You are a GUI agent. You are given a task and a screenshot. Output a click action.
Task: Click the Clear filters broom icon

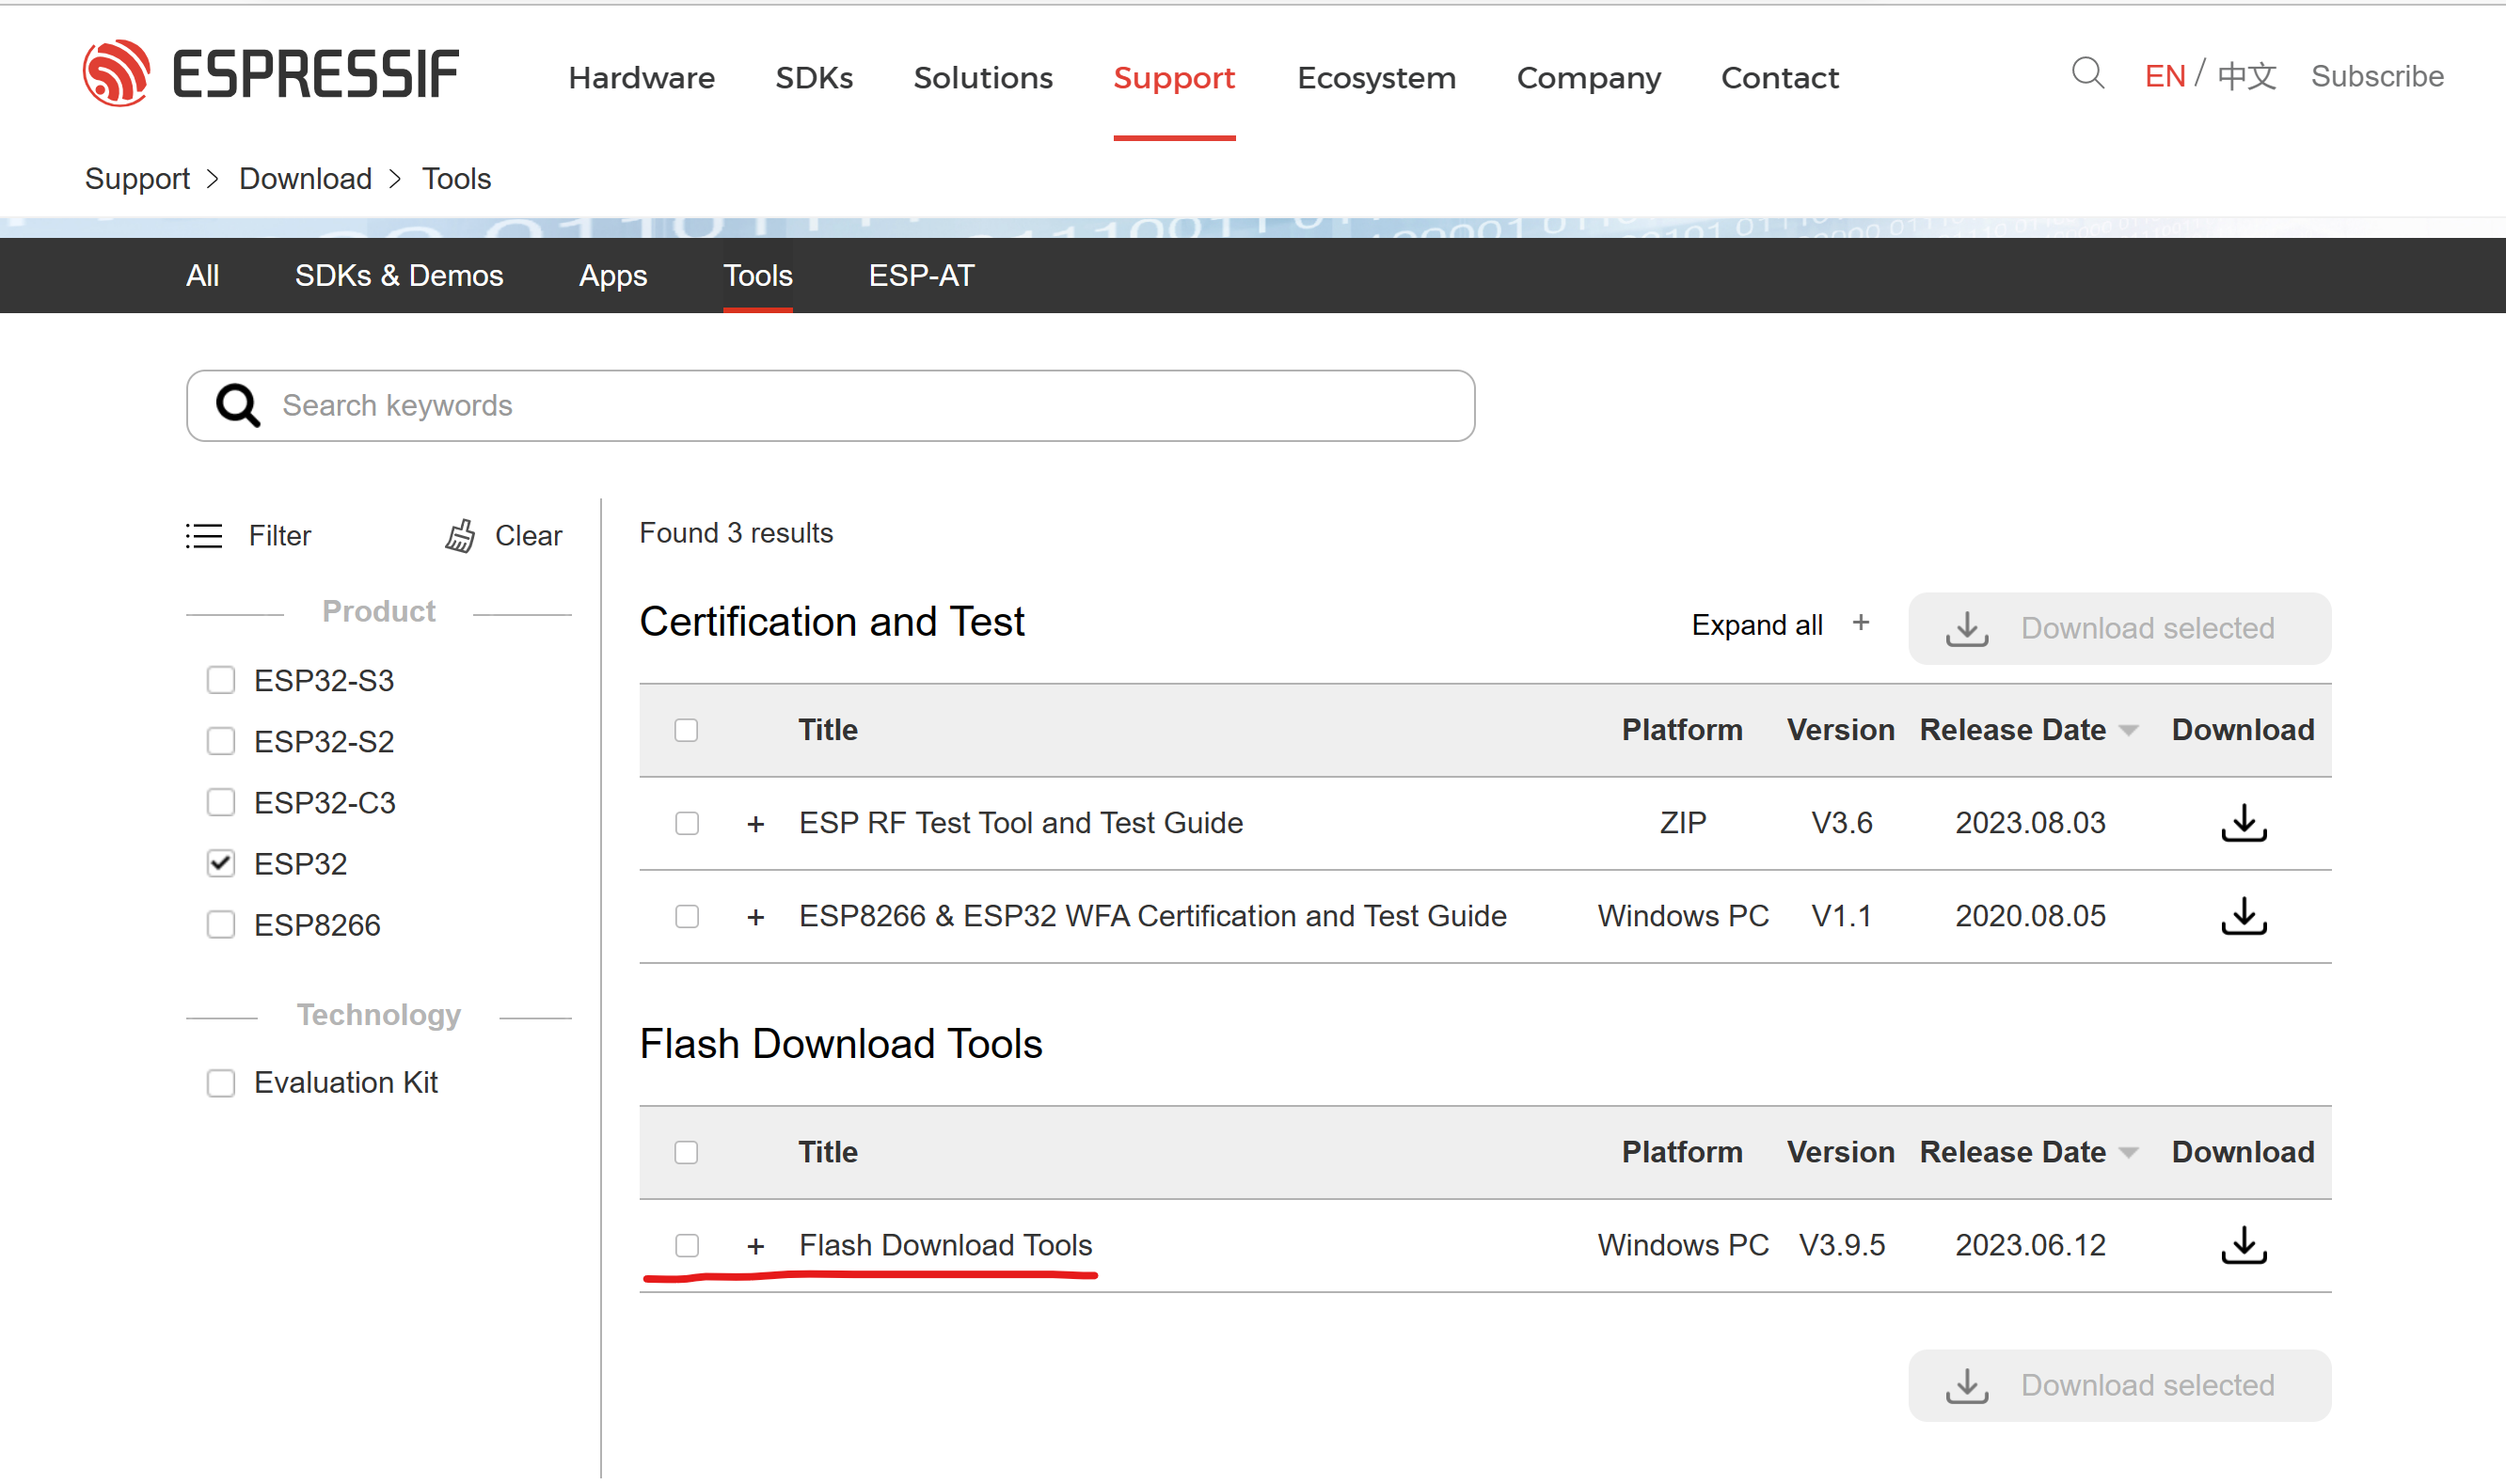coord(460,536)
